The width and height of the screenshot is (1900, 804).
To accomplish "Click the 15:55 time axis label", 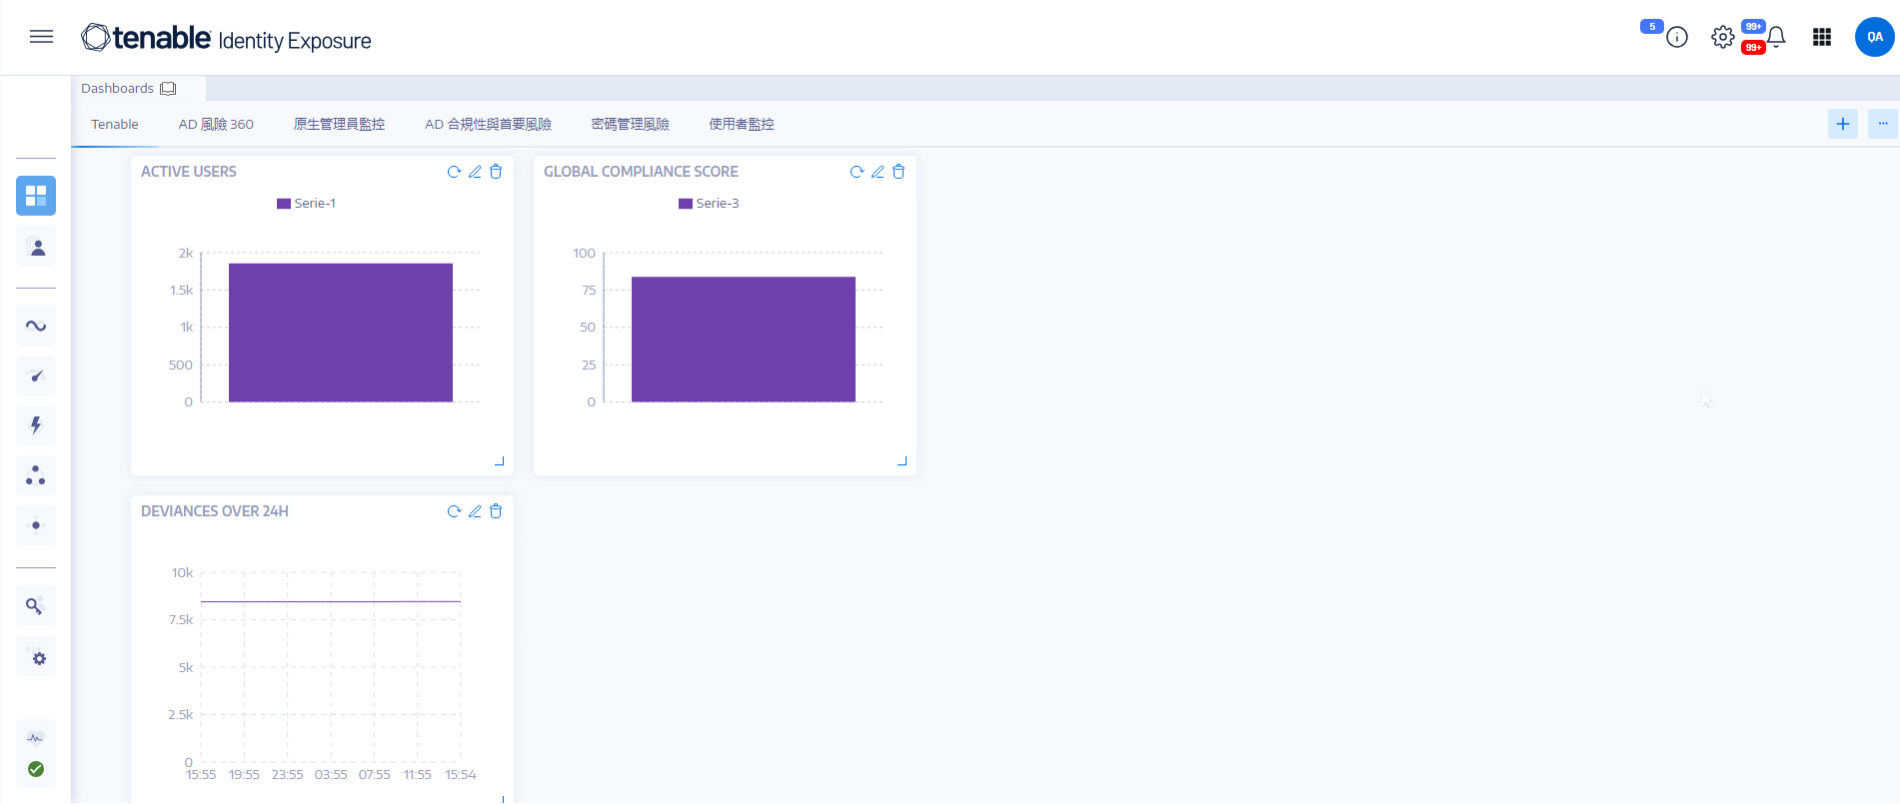I will click(201, 775).
